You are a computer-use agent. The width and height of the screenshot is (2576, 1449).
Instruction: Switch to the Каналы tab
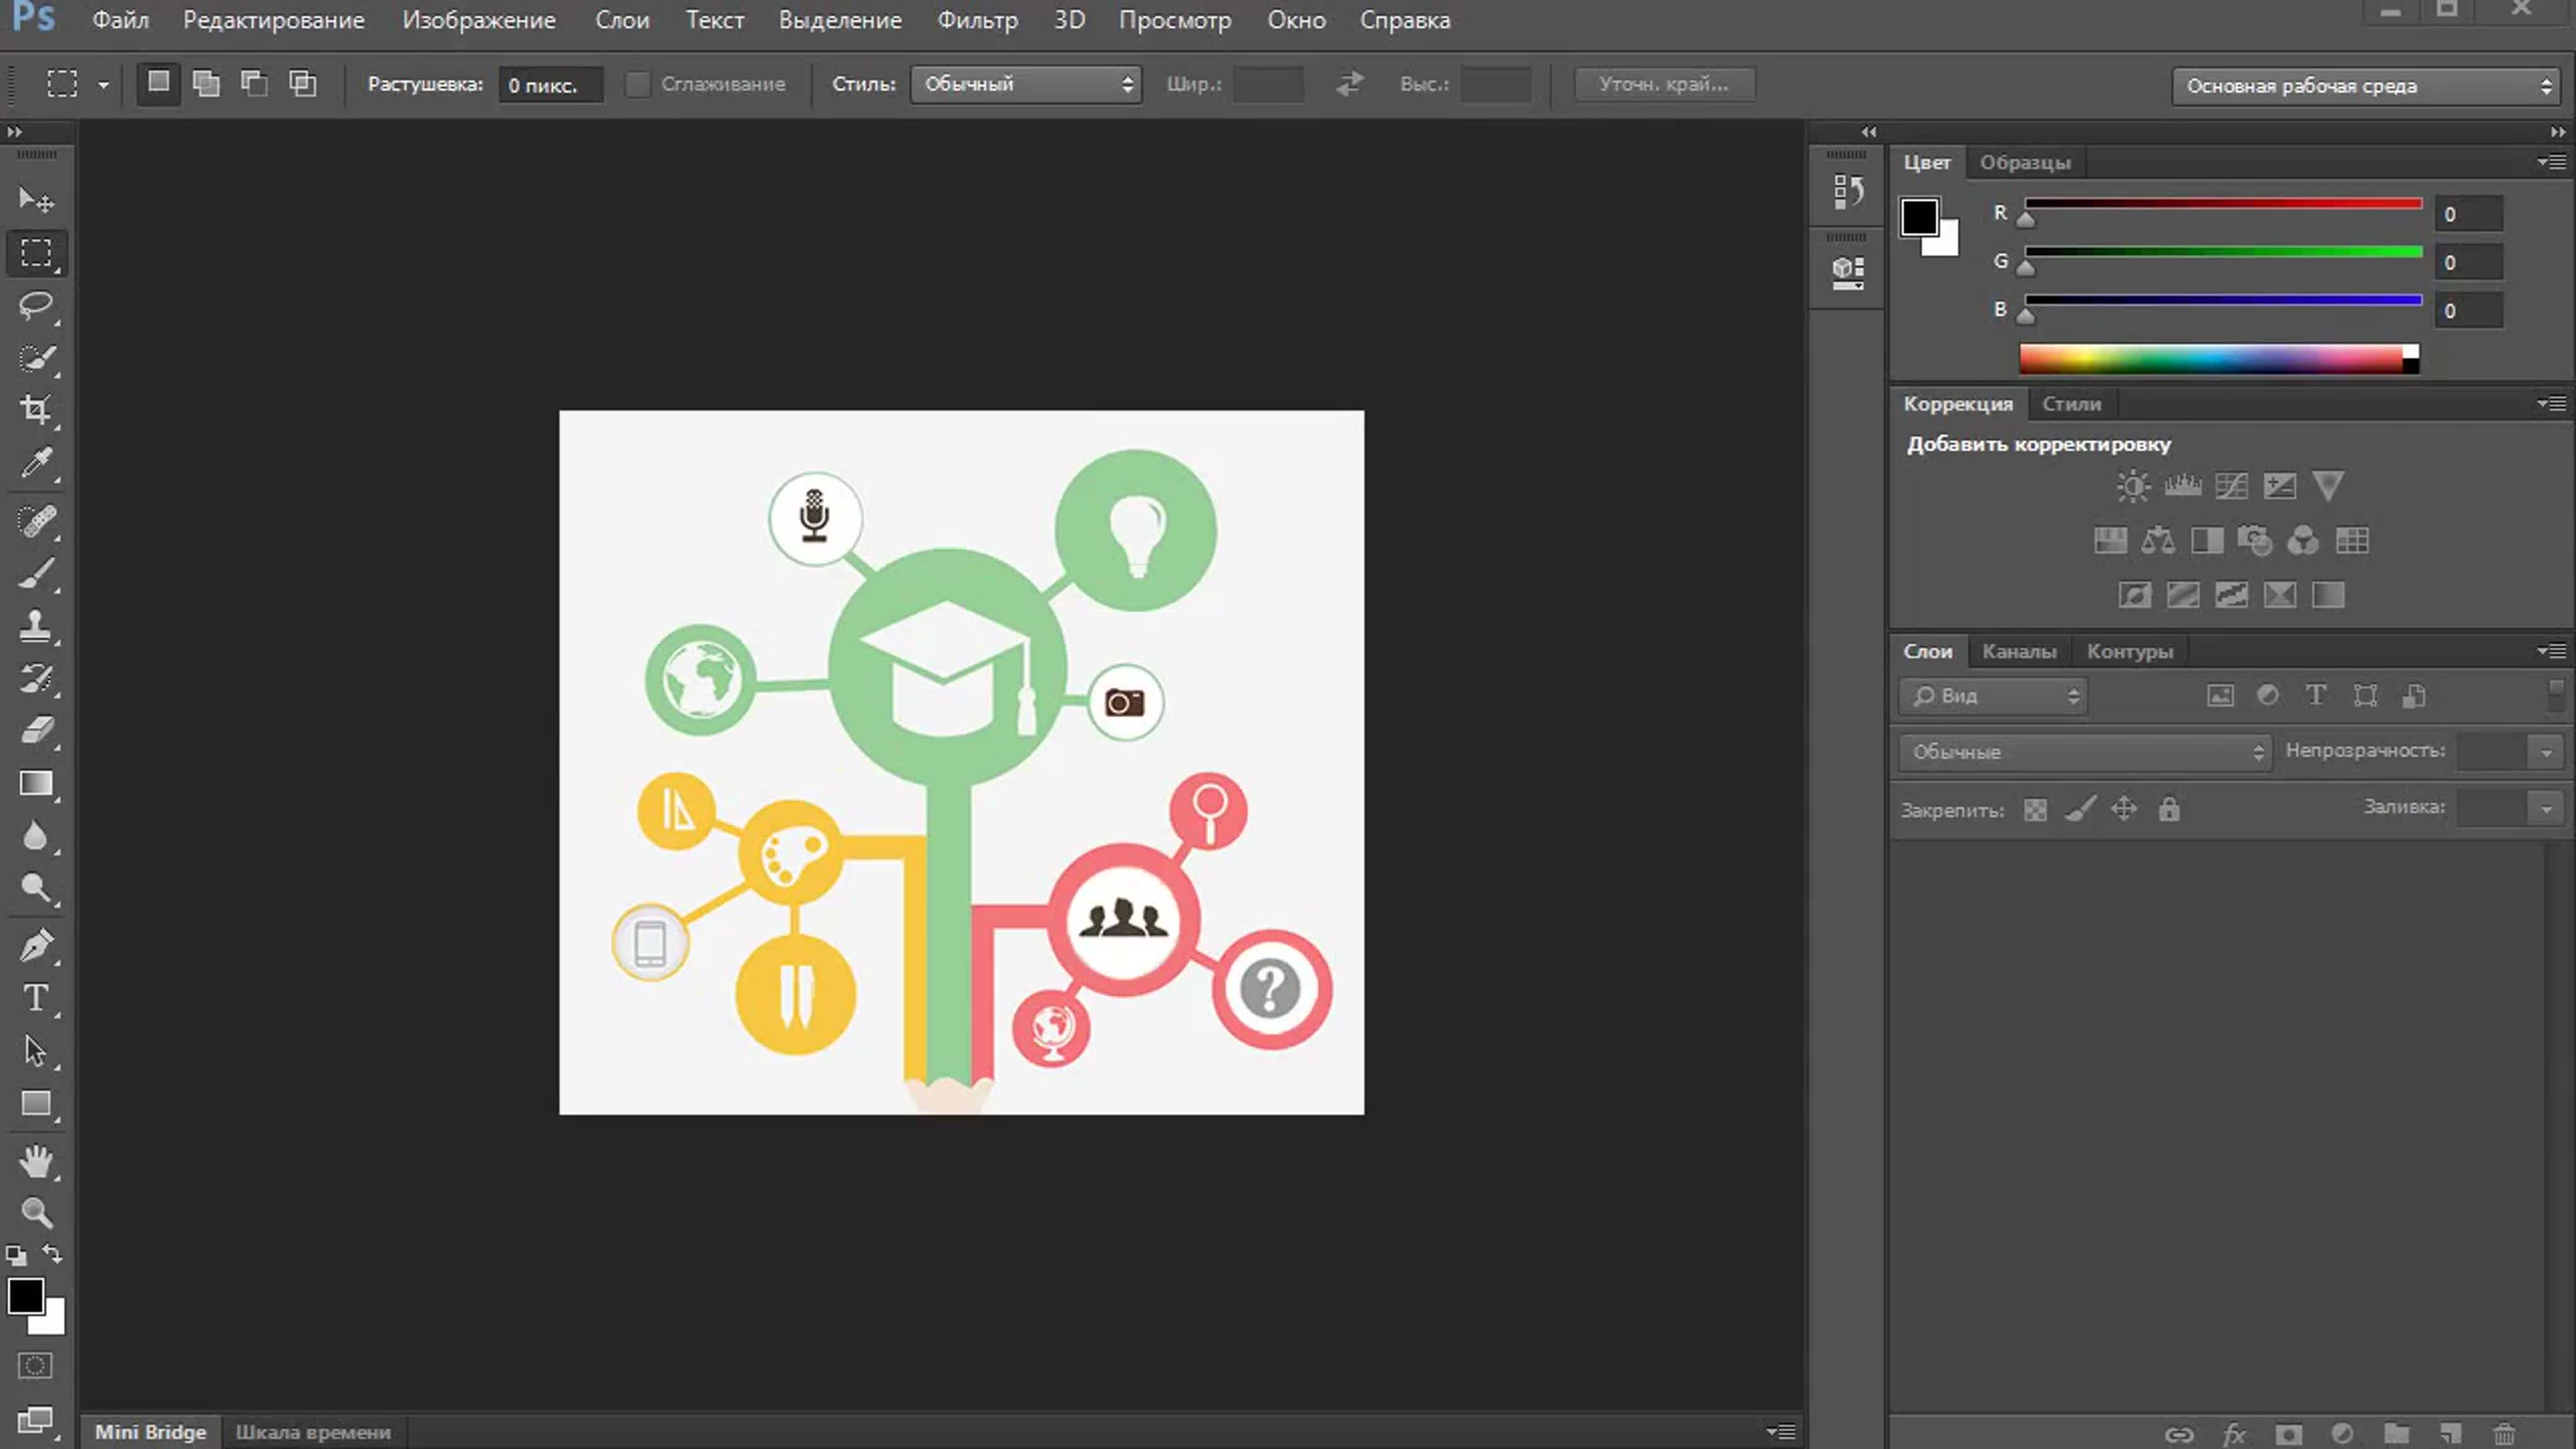(2019, 651)
